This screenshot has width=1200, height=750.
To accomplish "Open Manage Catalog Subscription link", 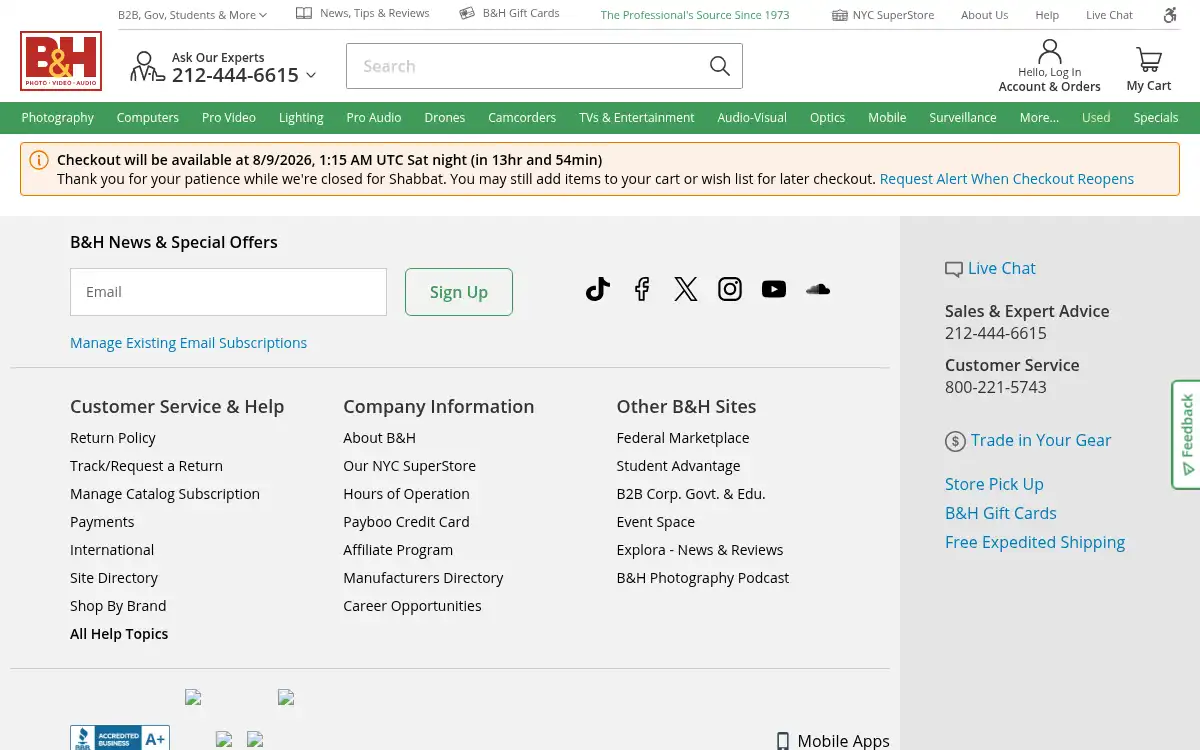I will [165, 494].
